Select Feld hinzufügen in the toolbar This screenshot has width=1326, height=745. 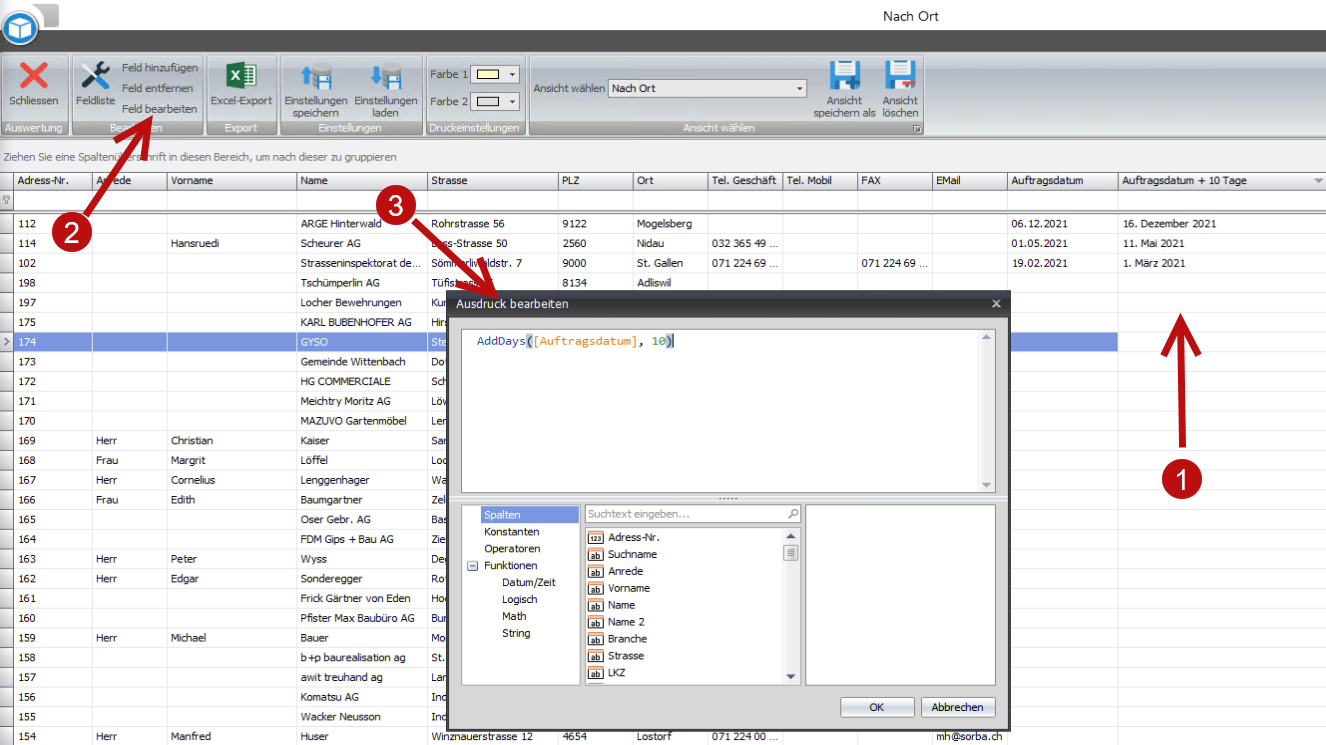[x=160, y=68]
